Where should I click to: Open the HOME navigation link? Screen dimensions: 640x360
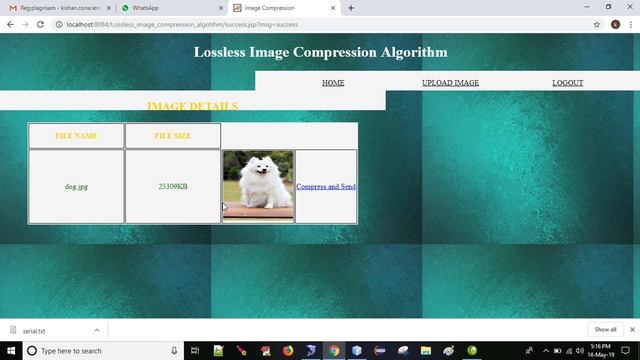click(x=333, y=83)
